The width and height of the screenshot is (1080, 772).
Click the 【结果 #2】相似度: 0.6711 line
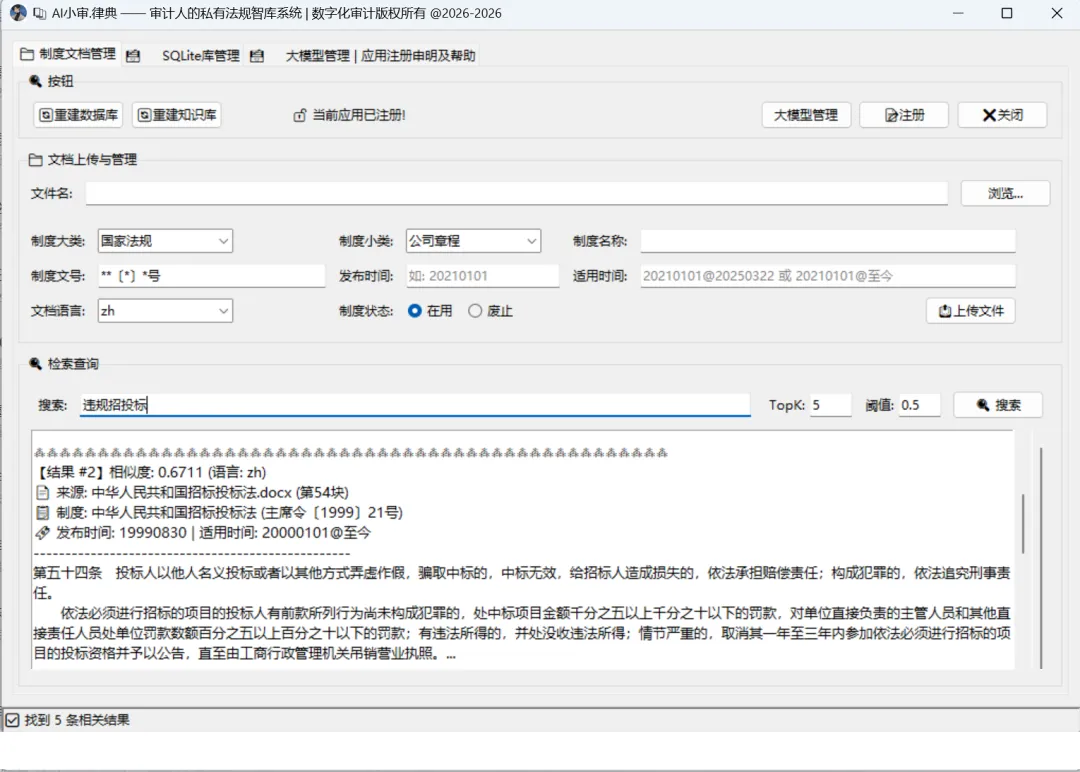150,472
